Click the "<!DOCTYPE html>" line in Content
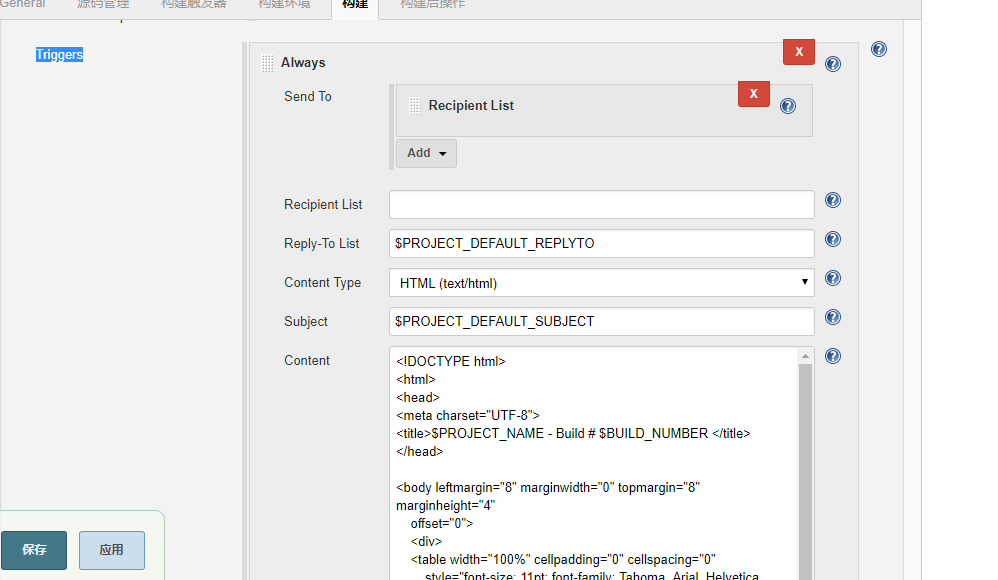 [x=451, y=361]
